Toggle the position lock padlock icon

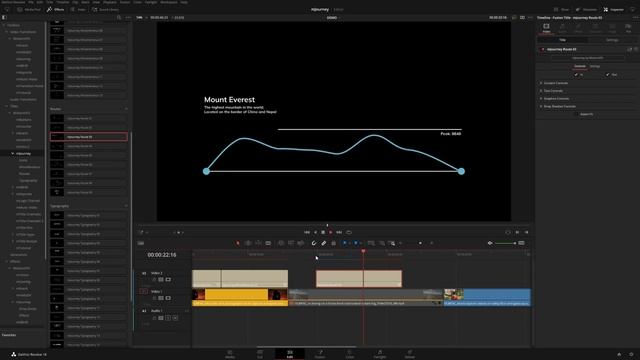pyautogui.click(x=333, y=243)
